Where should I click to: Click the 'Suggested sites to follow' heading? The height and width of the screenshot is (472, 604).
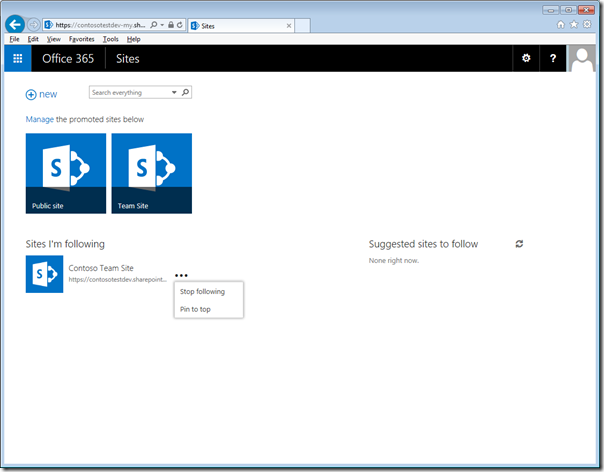(423, 244)
